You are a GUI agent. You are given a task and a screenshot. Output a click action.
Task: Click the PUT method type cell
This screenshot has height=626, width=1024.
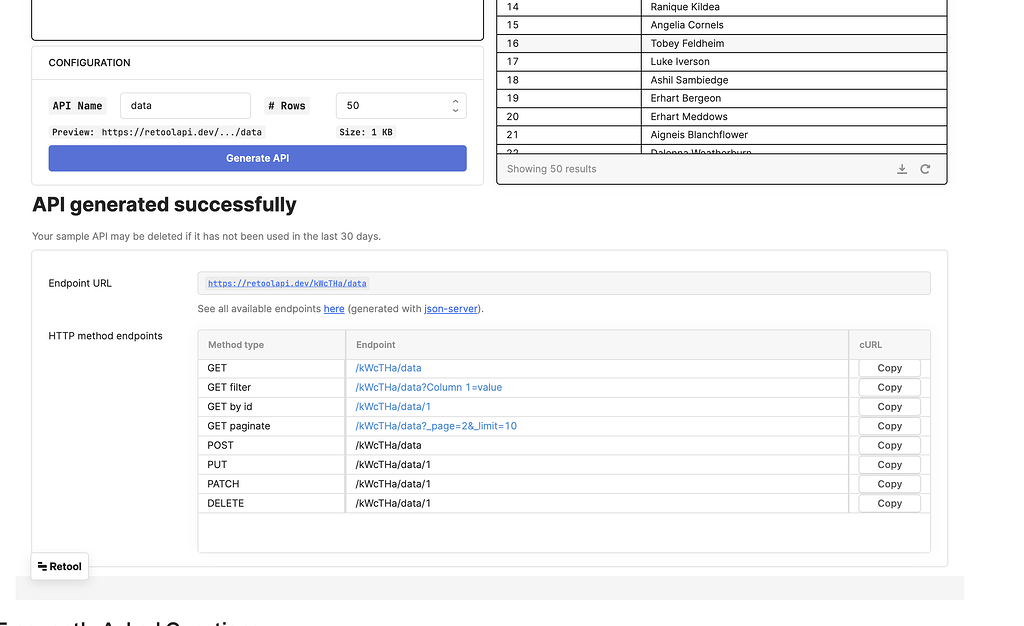pos(272,465)
